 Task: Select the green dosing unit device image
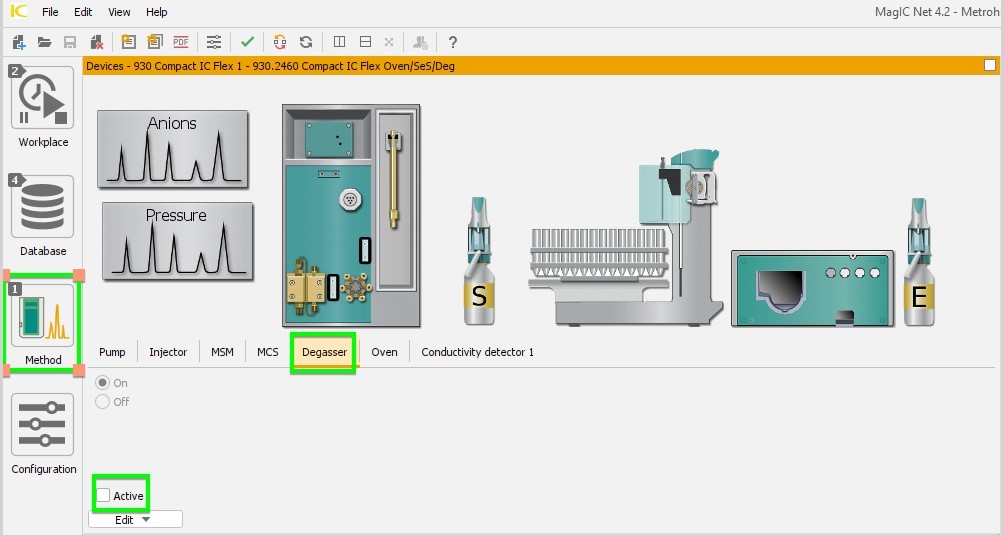[x=812, y=288]
